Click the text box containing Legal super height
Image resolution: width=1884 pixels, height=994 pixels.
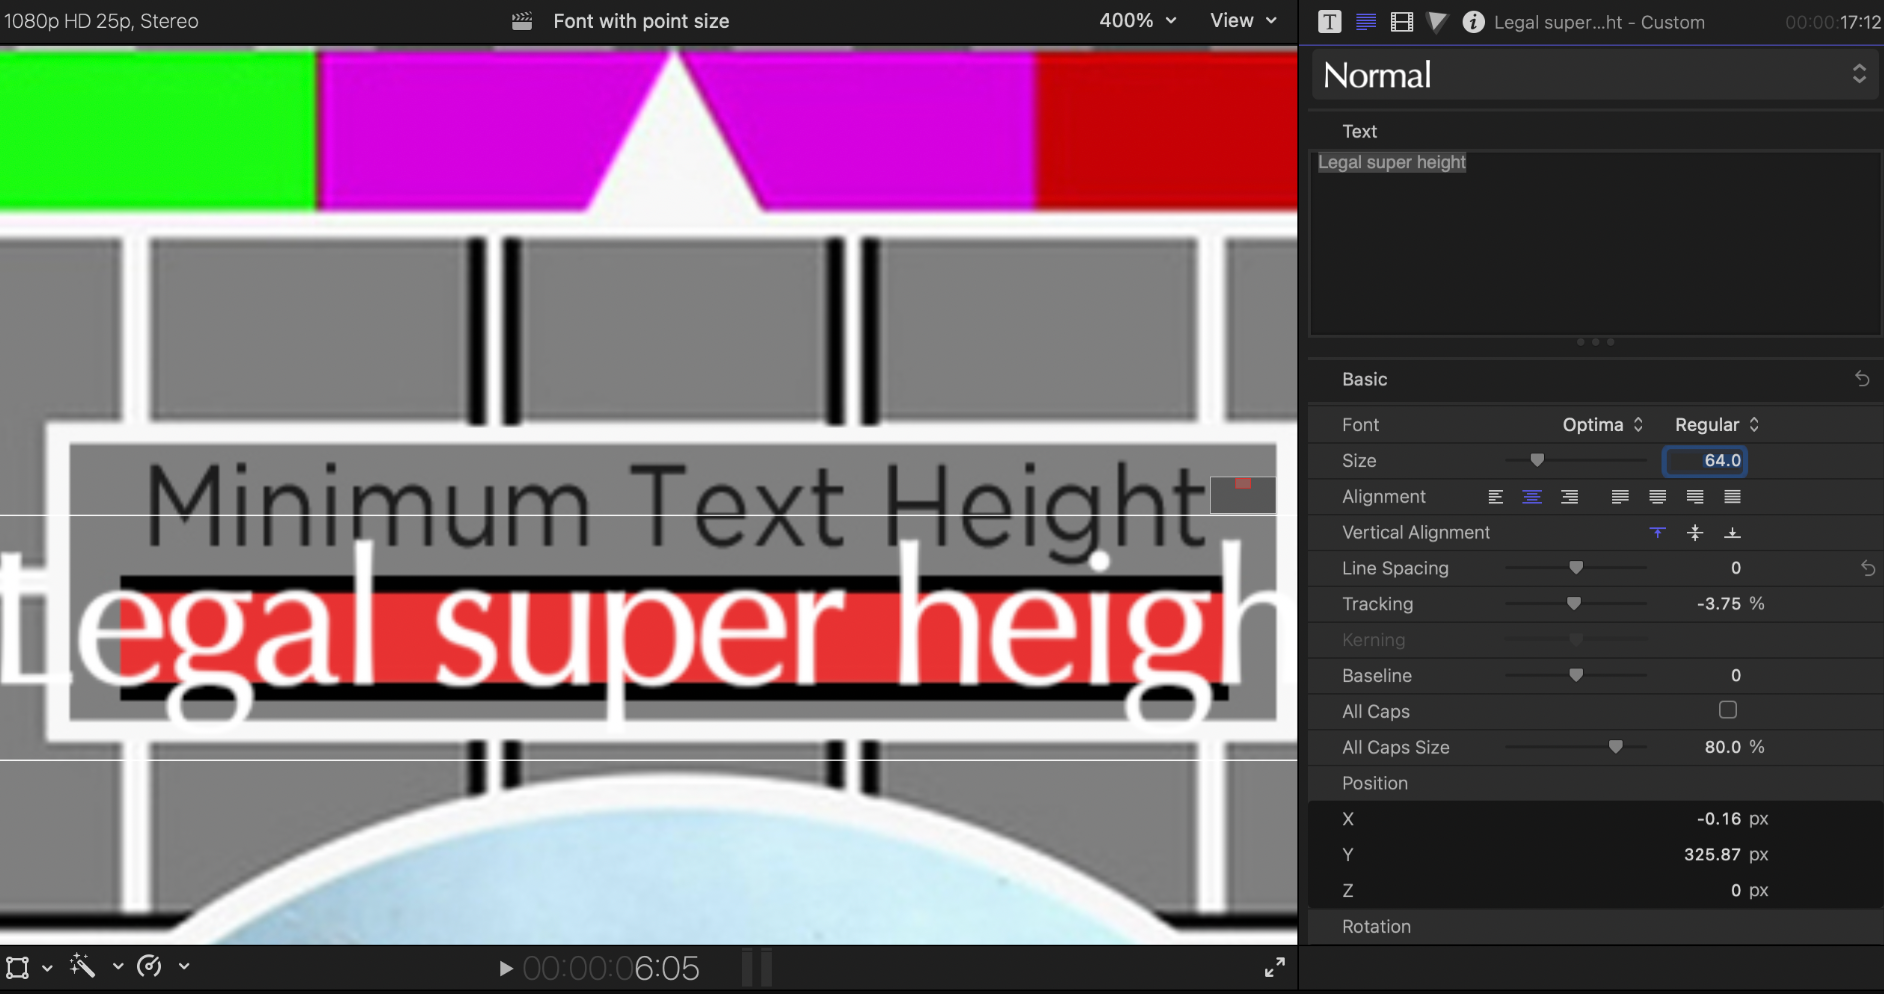[x=1595, y=243]
